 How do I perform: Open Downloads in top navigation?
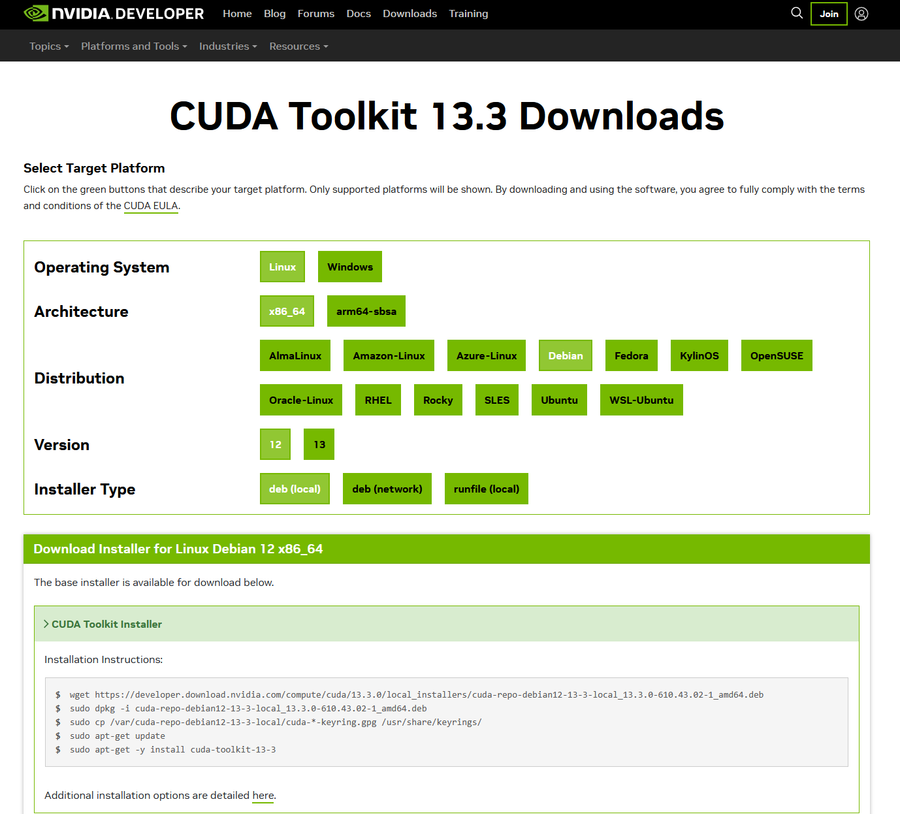410,13
